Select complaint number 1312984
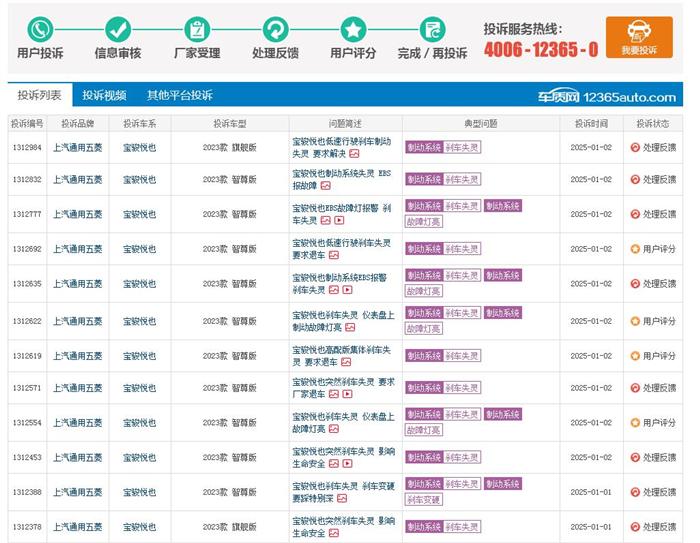 27,147
